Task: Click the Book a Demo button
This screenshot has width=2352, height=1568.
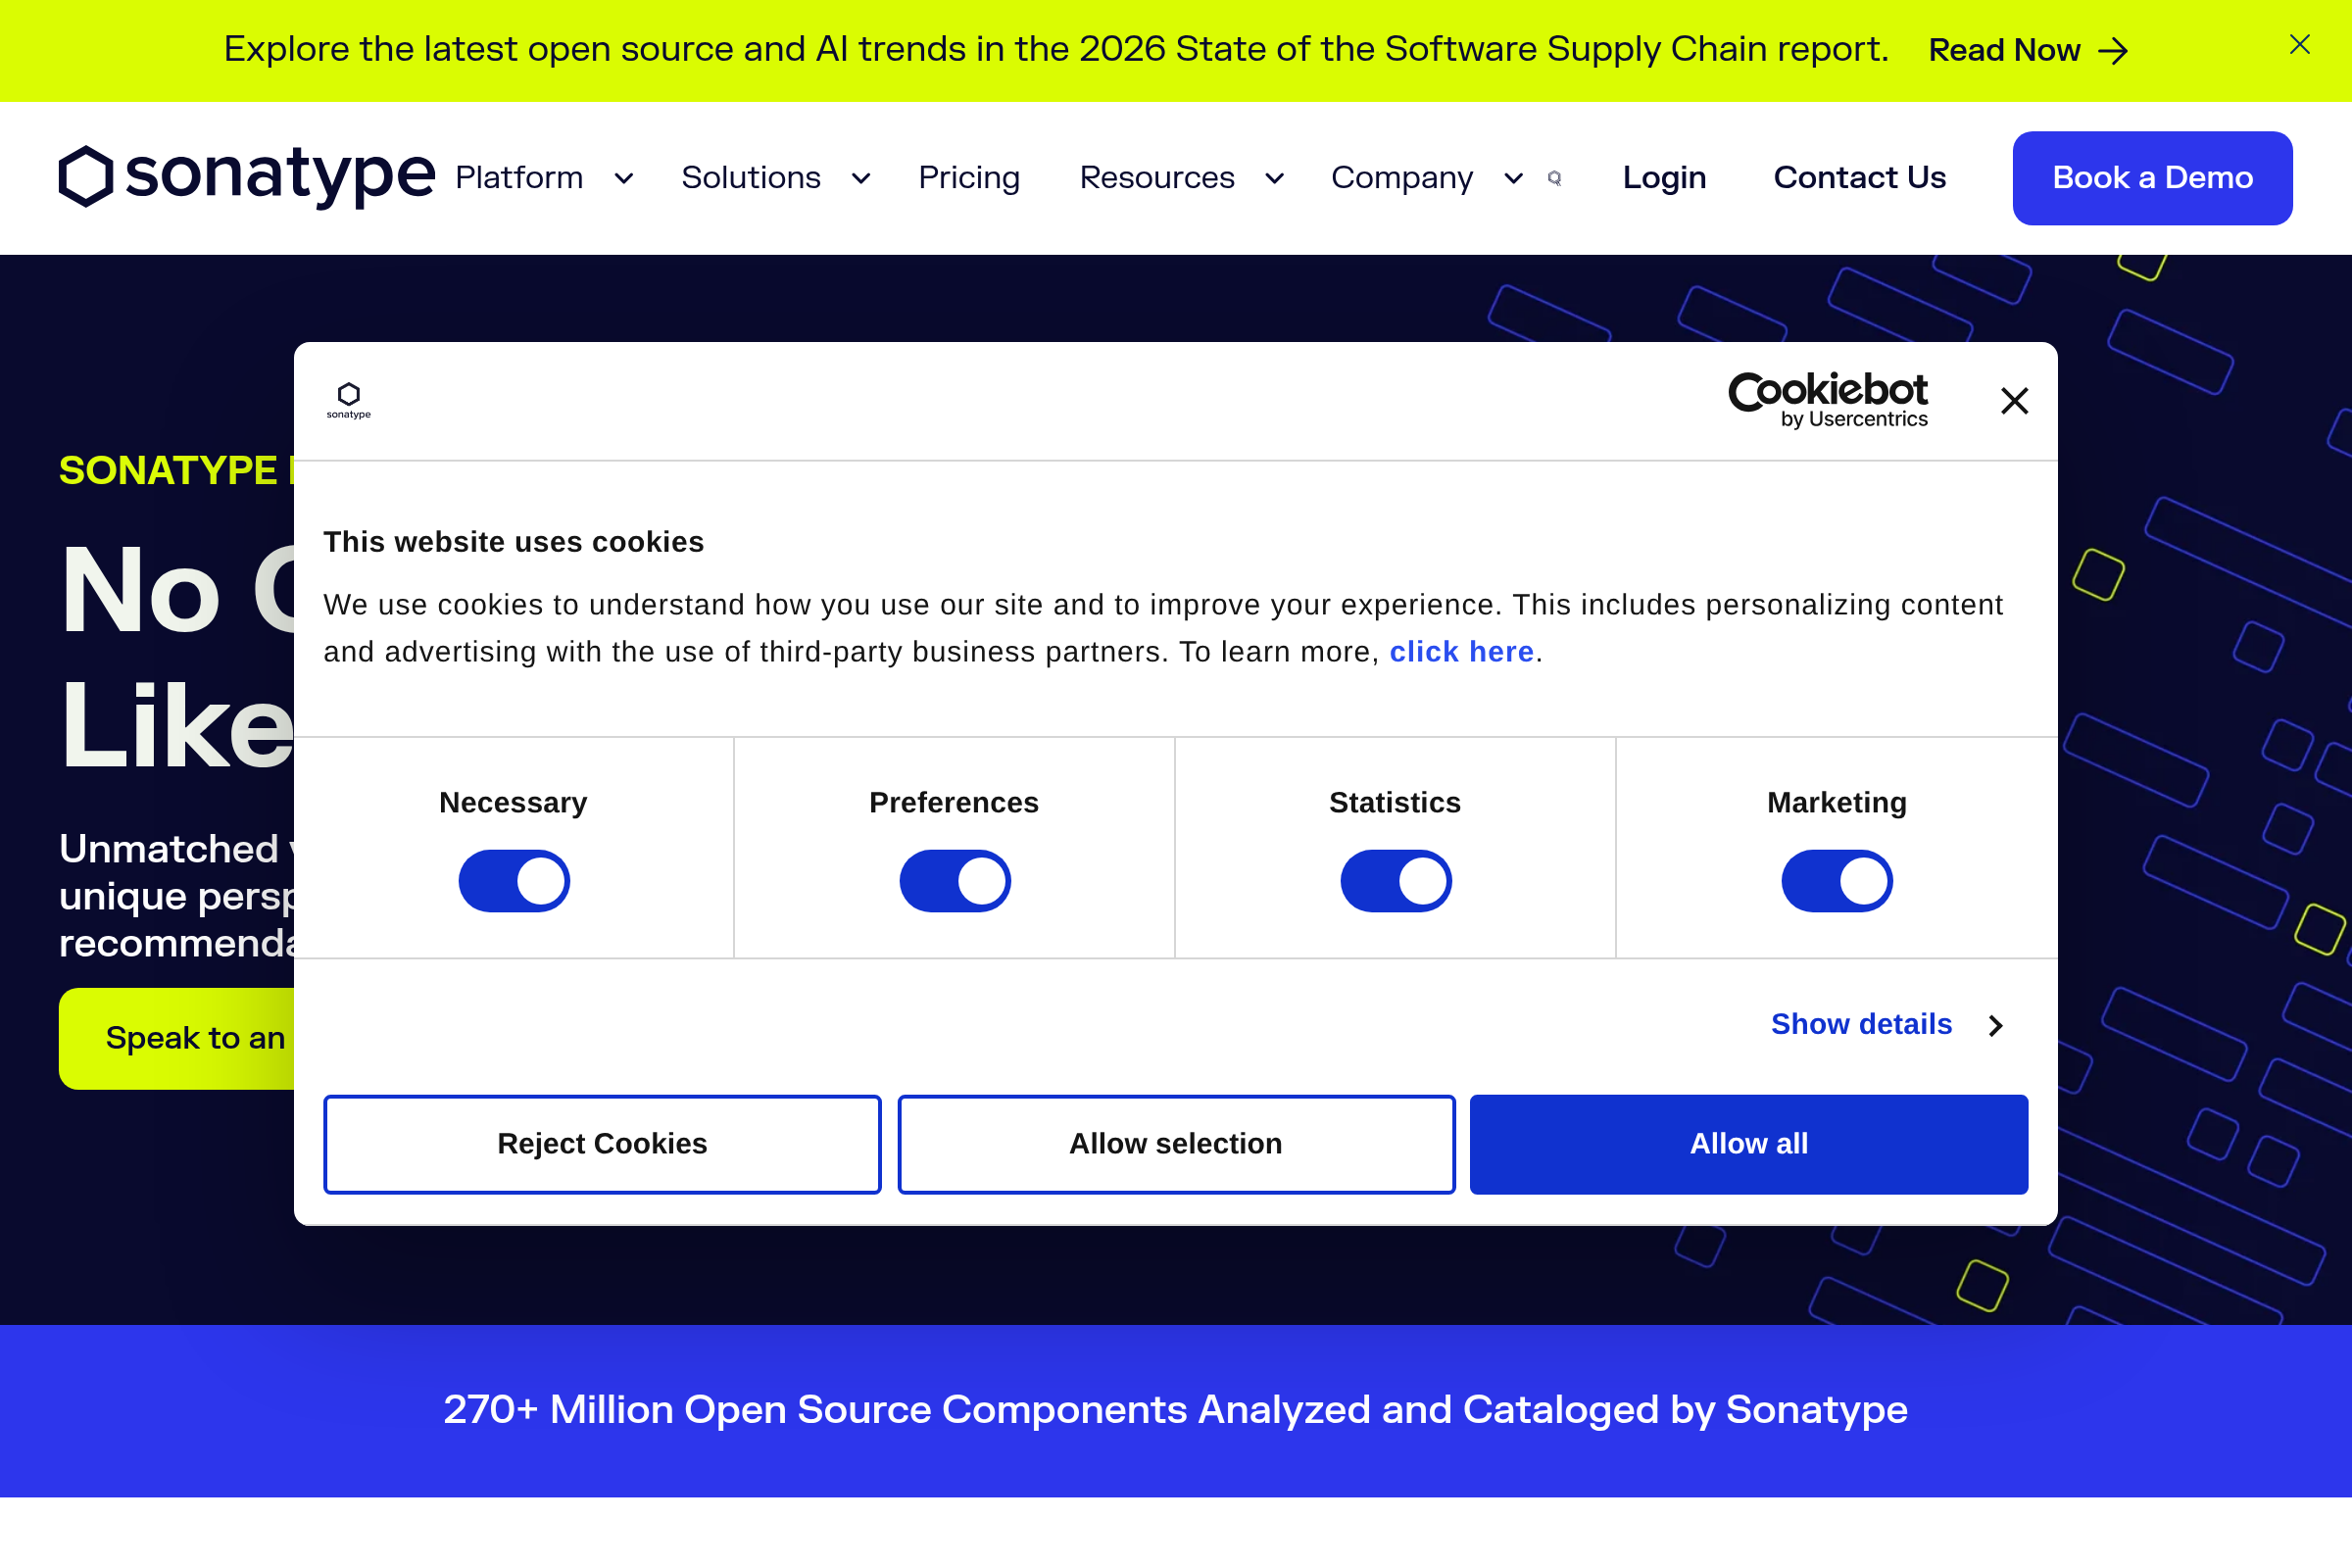Action: pyautogui.click(x=2152, y=178)
